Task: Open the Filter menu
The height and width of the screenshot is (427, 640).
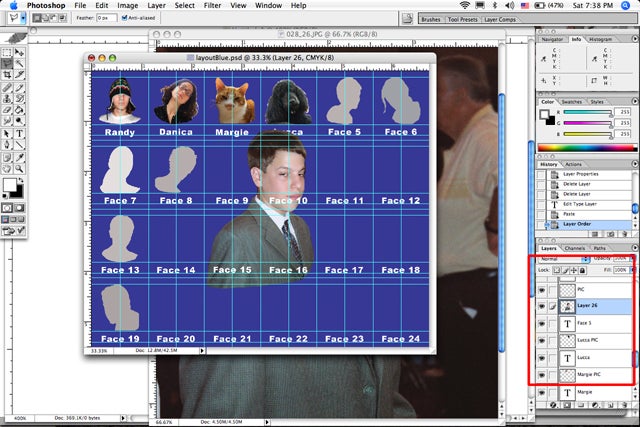Action: (212, 5)
